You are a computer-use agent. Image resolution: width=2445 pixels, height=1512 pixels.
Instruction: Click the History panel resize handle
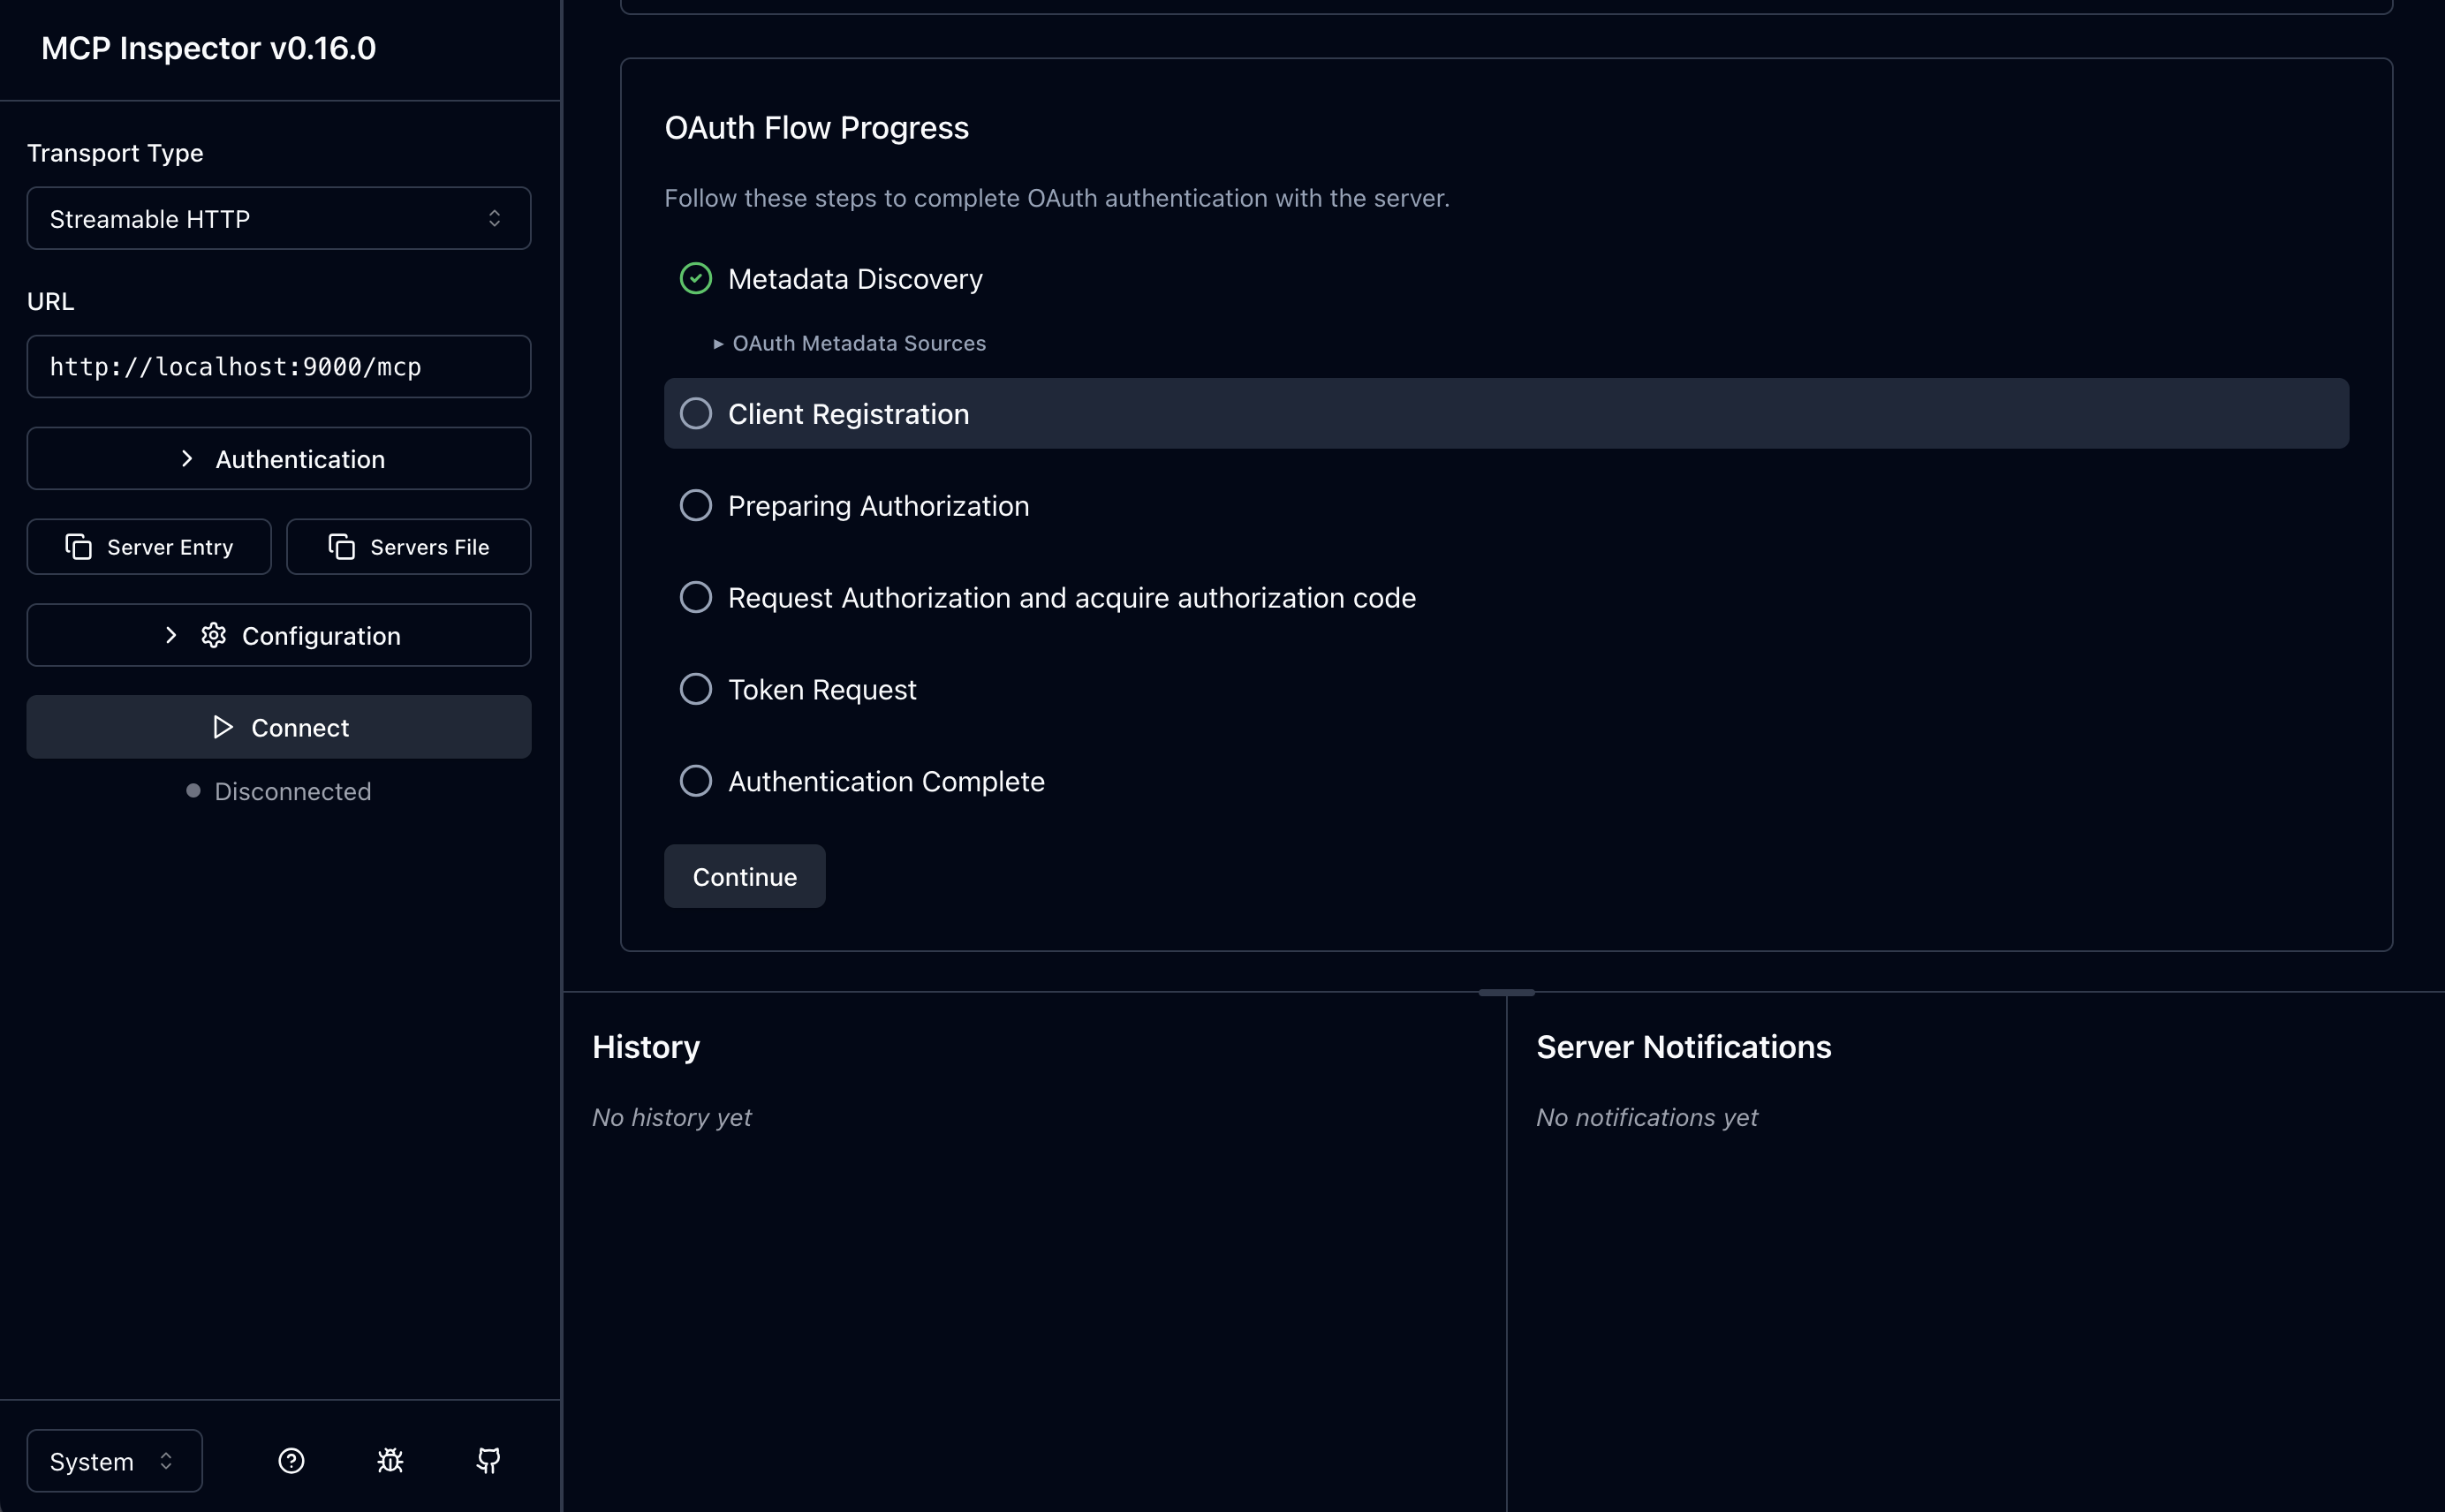click(x=1506, y=992)
